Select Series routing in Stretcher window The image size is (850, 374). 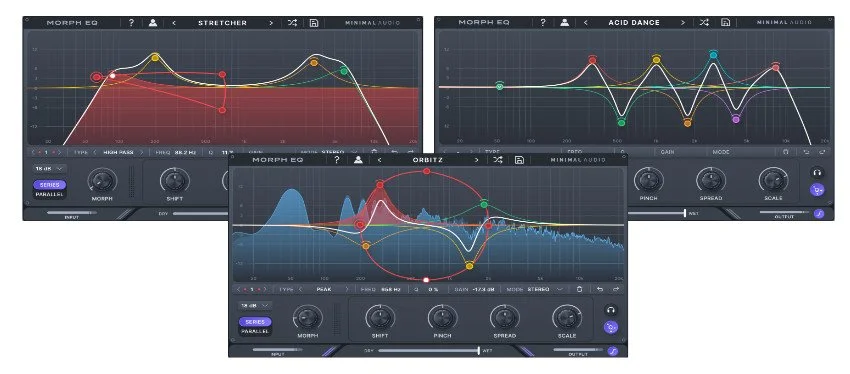[x=50, y=185]
